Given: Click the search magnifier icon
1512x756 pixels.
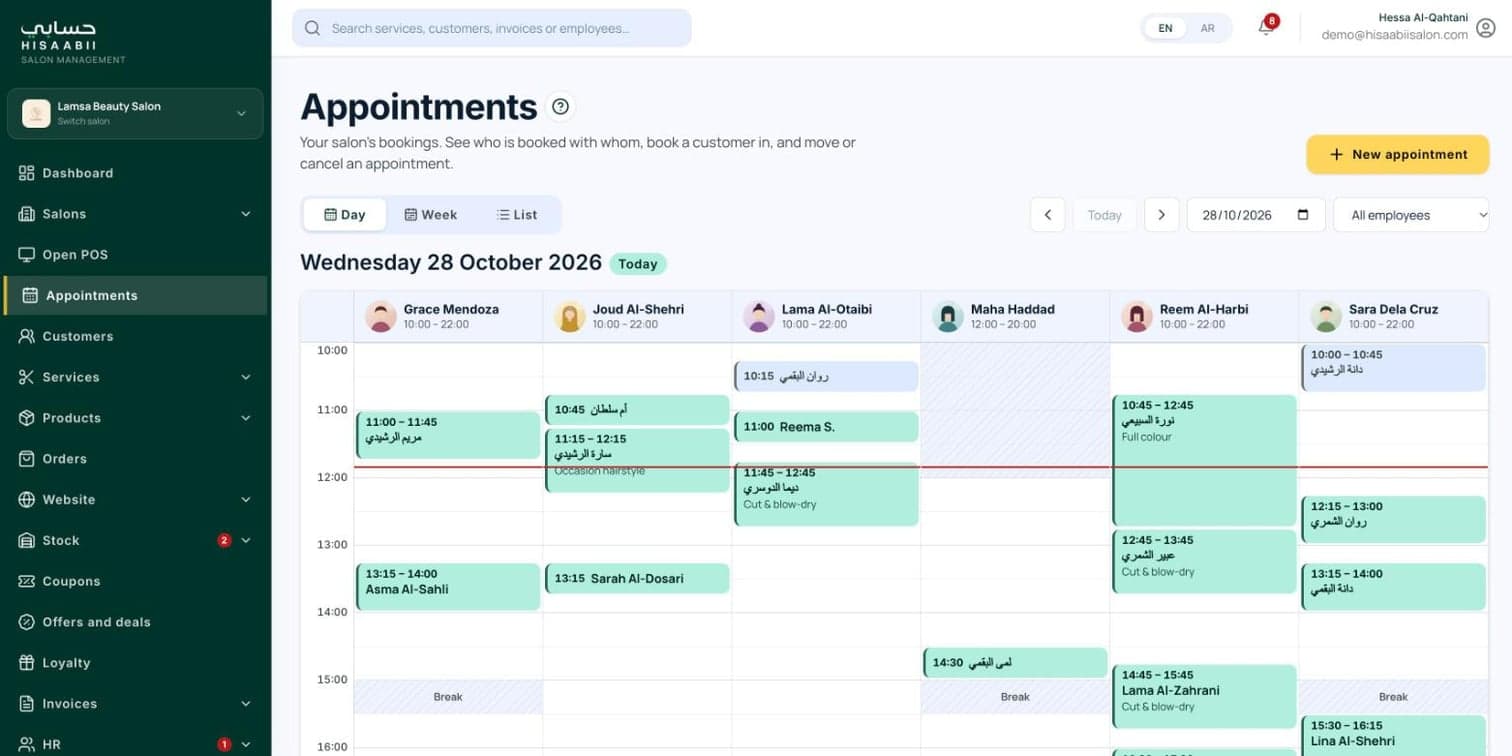Looking at the screenshot, I should tap(313, 28).
